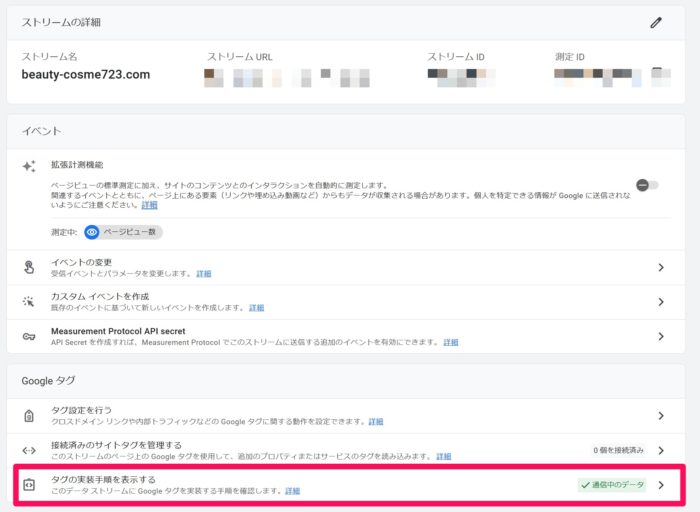Open the 詳細 link under タグの実装手順を表示する
The width and height of the screenshot is (700, 512).
tap(293, 491)
